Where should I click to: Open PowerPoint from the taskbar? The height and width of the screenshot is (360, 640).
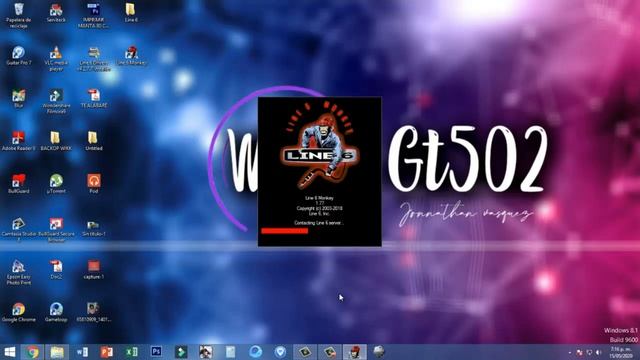tap(107, 352)
